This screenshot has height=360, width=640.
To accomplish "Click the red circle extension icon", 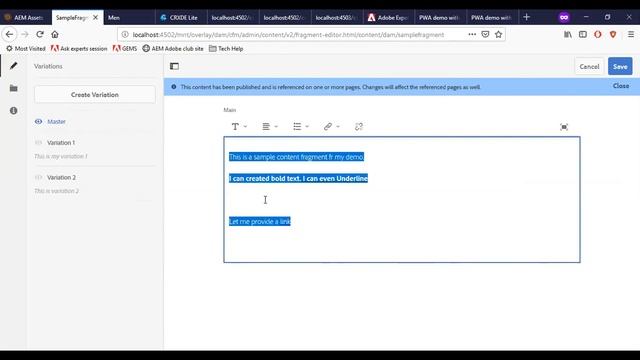I will point(598,34).
